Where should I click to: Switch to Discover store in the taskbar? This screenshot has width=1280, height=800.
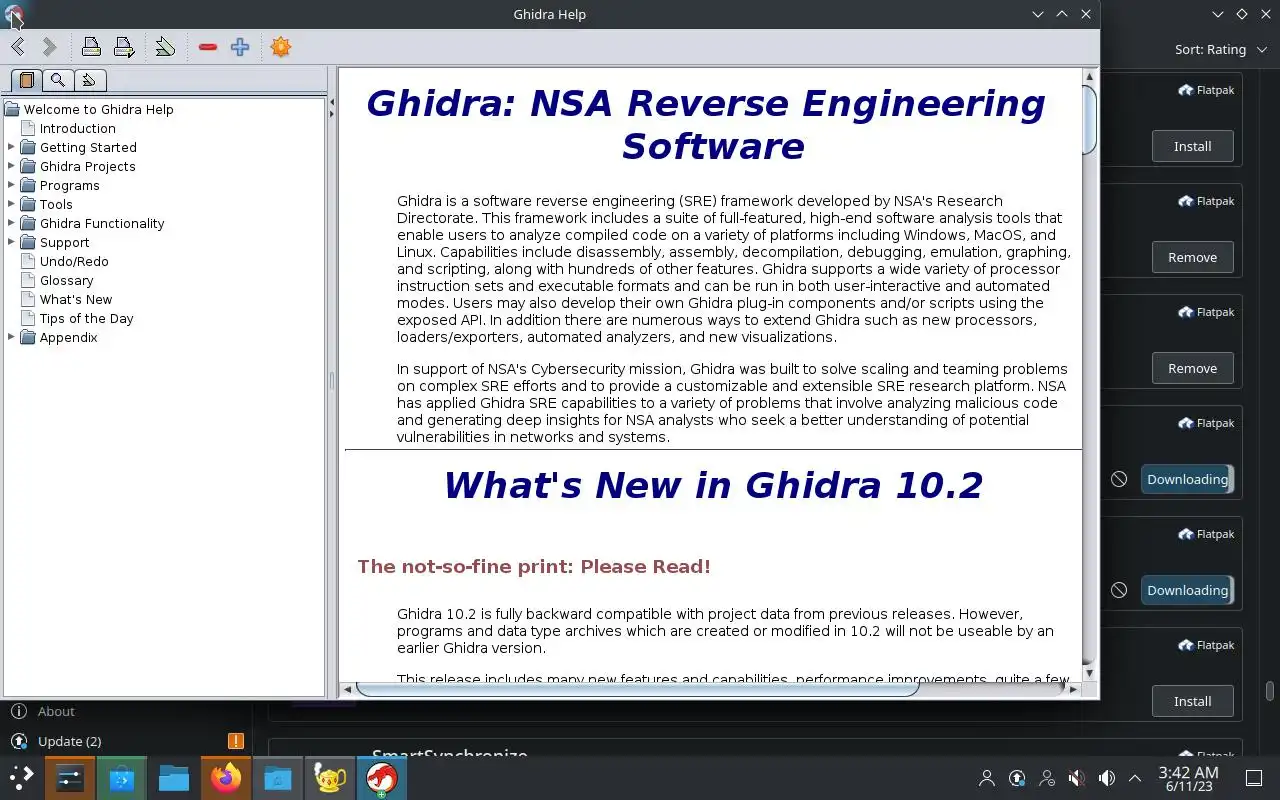tap(122, 778)
